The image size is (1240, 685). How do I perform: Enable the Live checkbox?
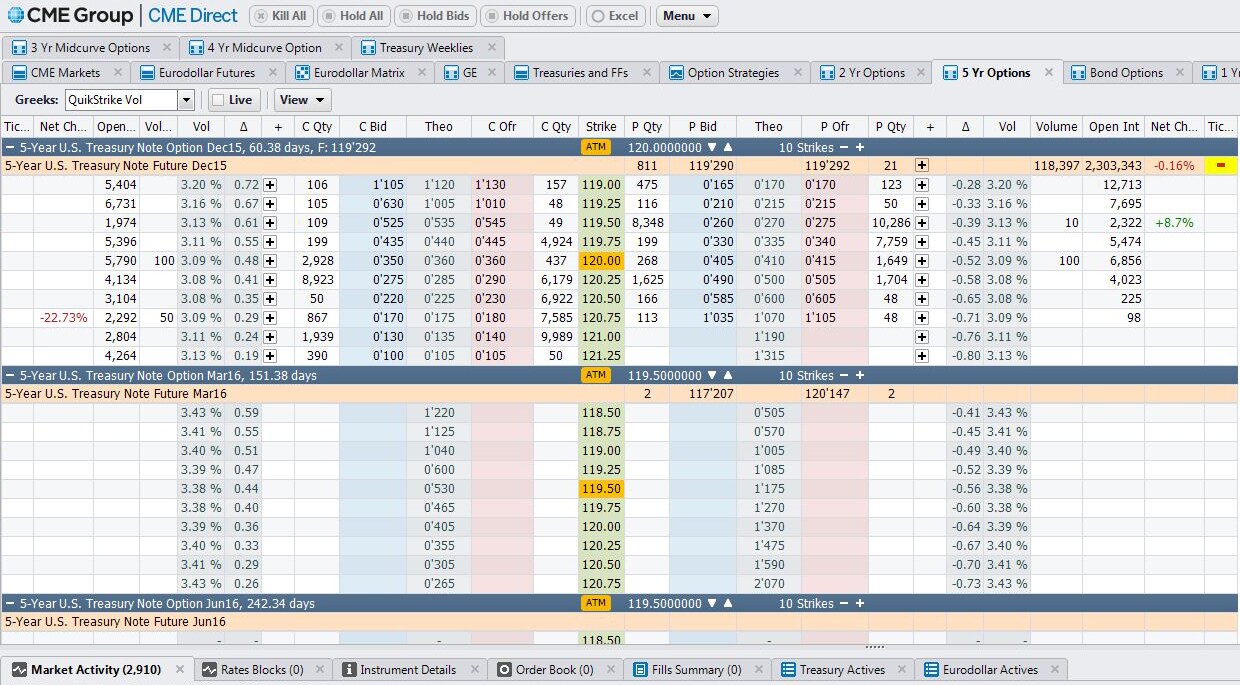218,100
